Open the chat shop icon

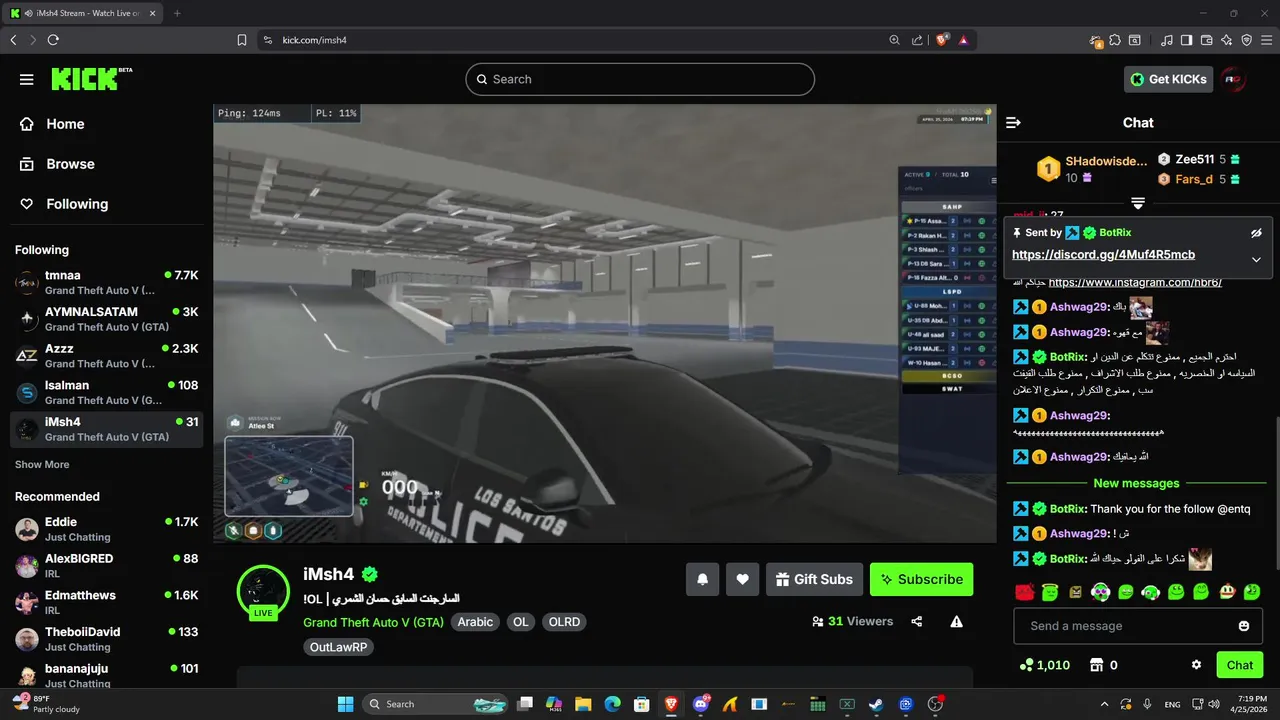point(1096,665)
